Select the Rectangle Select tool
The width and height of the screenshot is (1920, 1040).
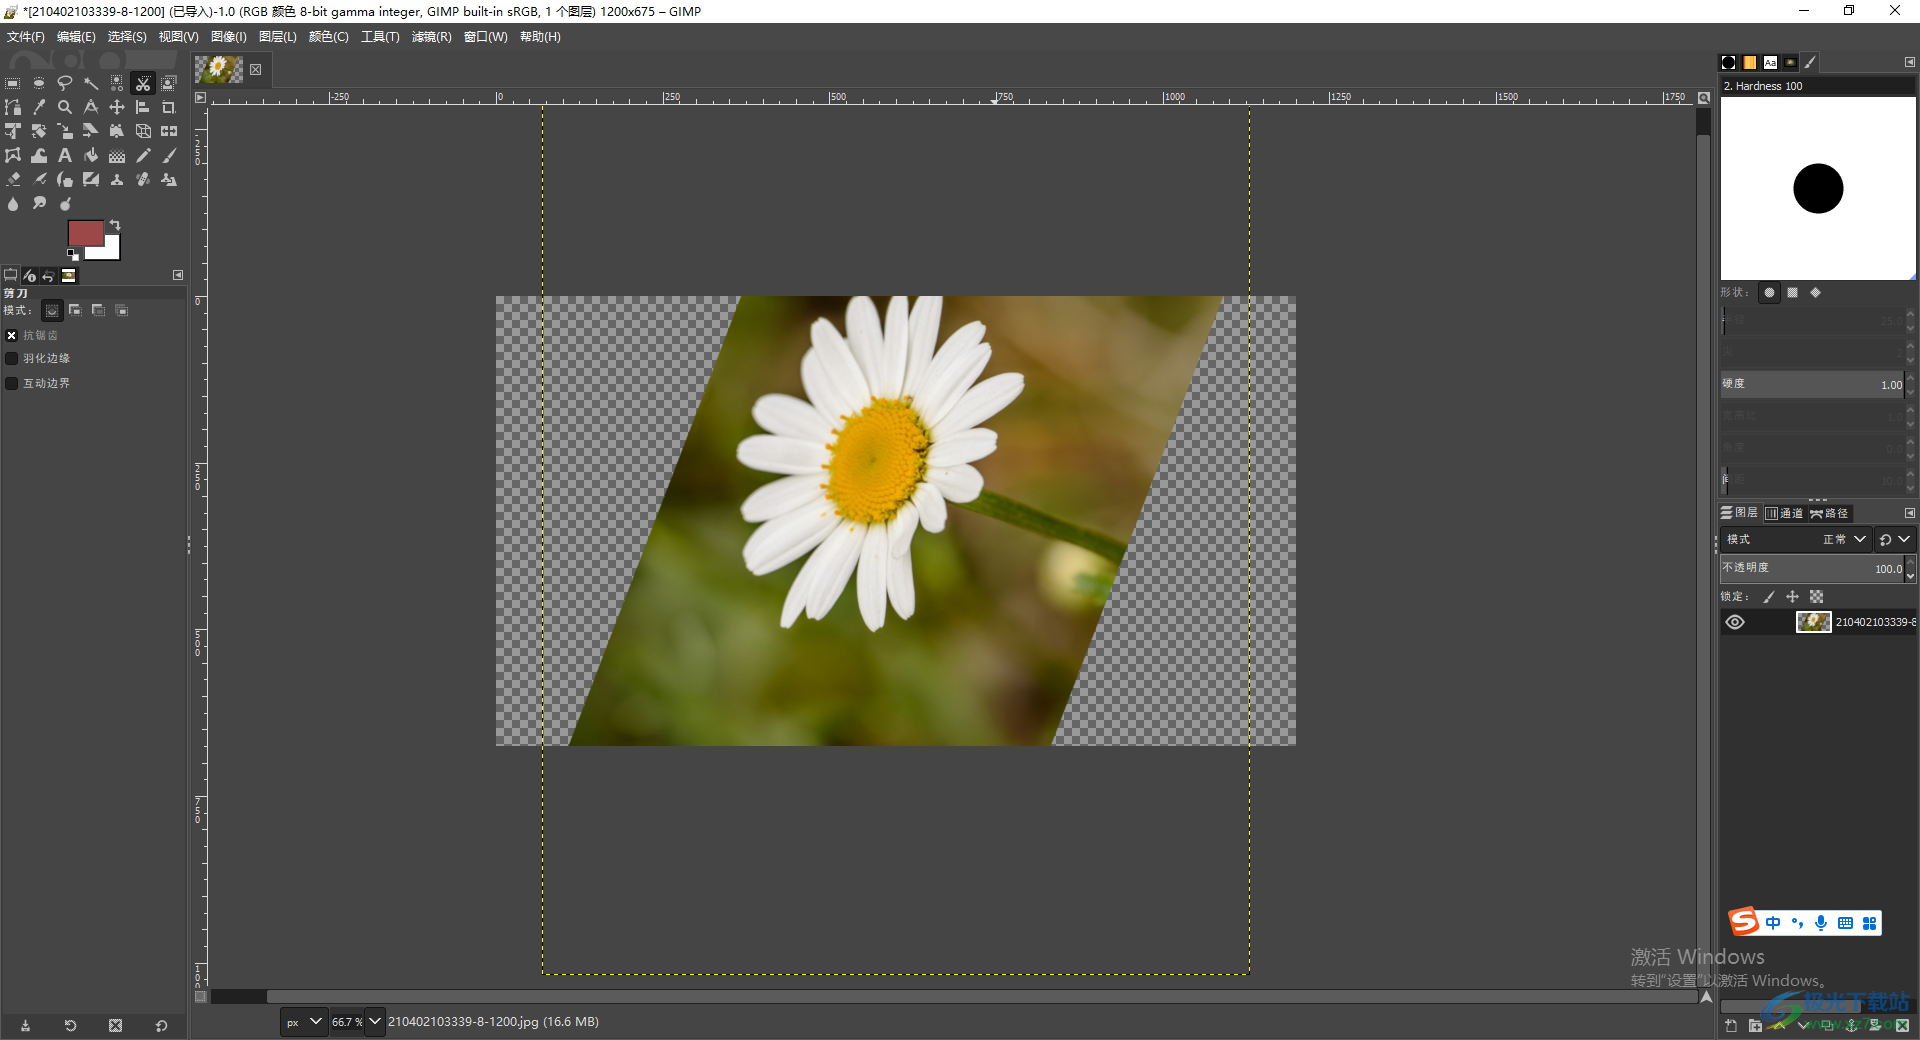(x=13, y=83)
